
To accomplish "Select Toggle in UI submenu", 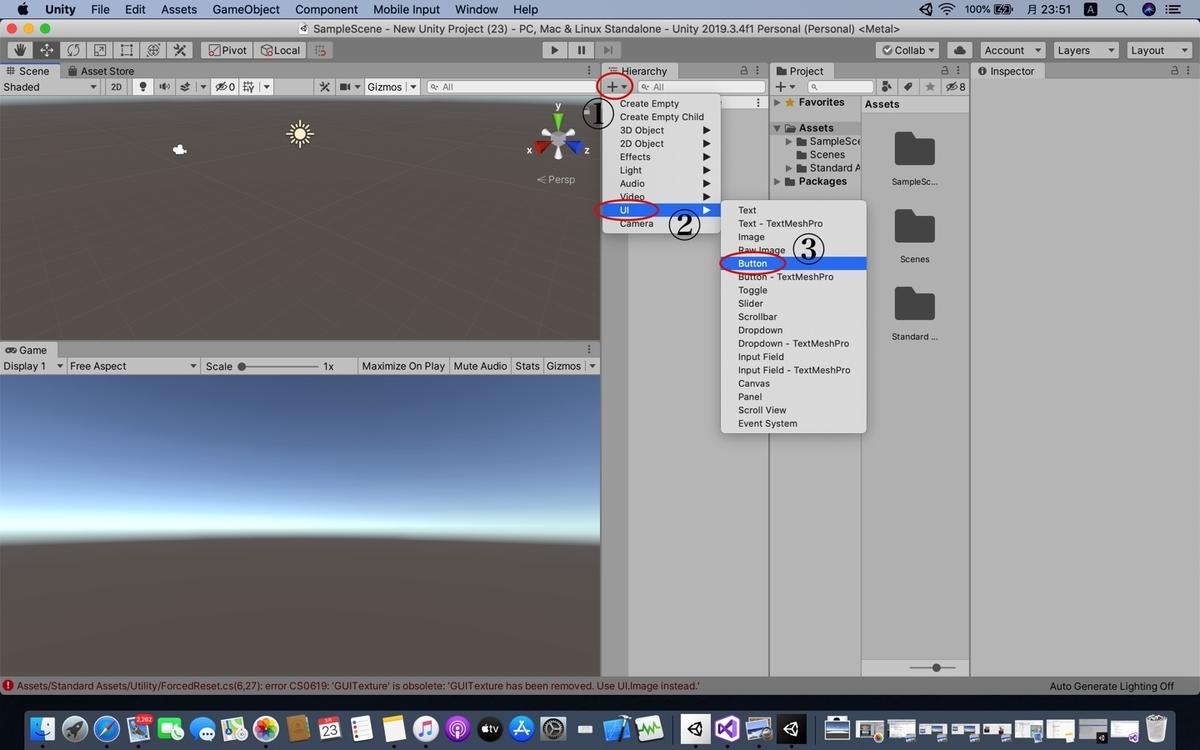I will 793,290.
